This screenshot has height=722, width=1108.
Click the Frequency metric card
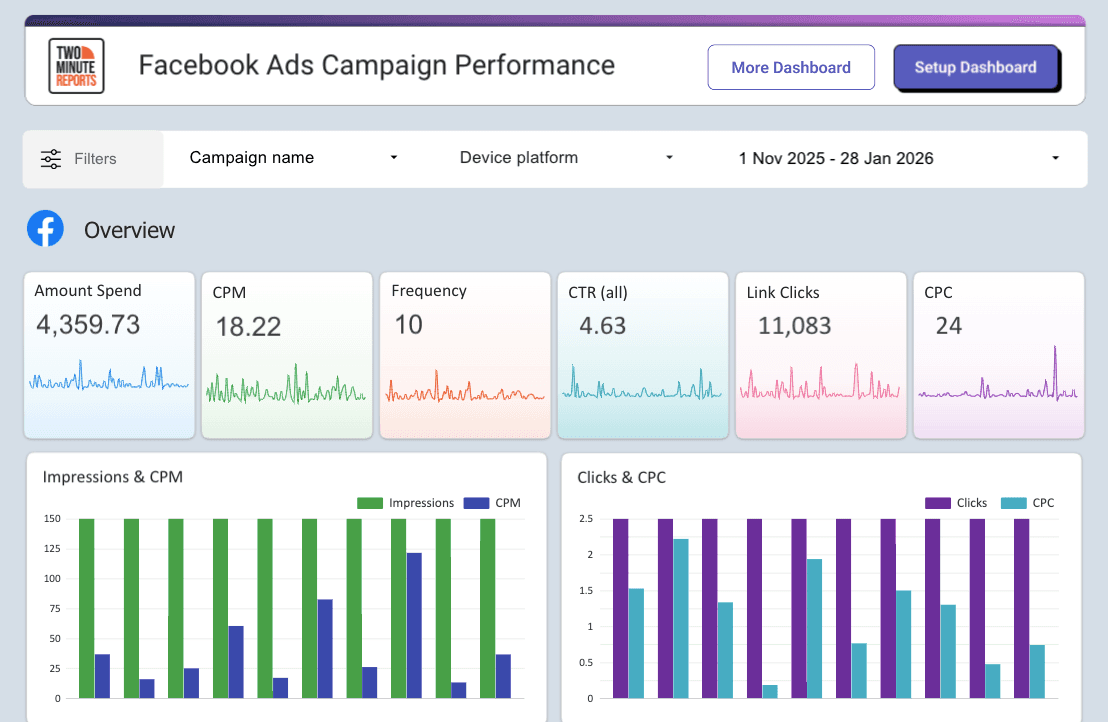[x=464, y=355]
